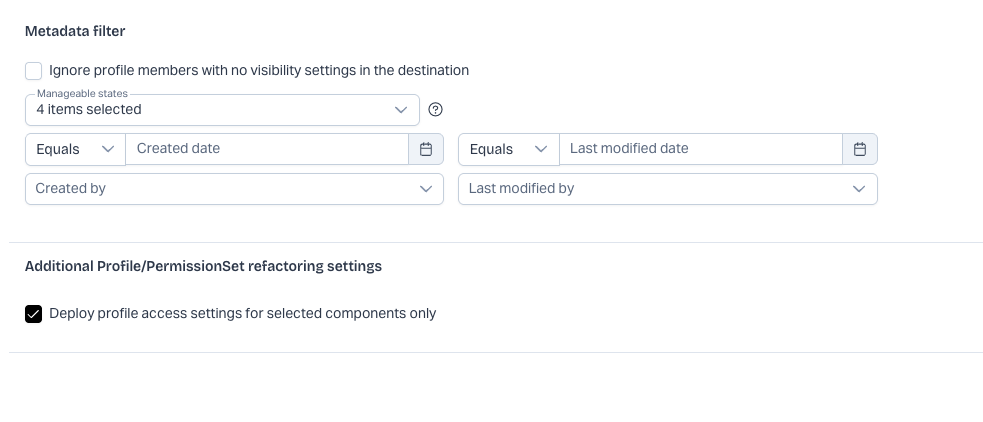This screenshot has width=983, height=422.
Task: Uncheck Deploy profile access settings checkbox
Action: [x=34, y=314]
